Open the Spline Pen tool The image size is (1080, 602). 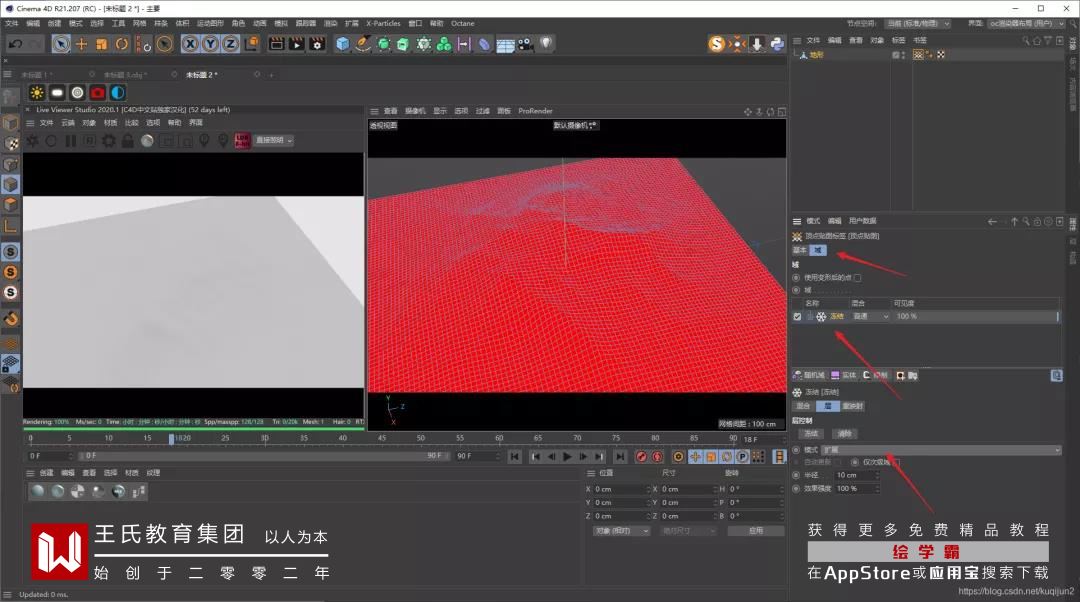click(x=363, y=44)
